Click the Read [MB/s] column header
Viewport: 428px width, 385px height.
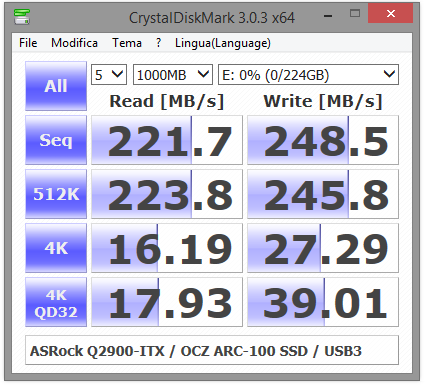tap(167, 101)
